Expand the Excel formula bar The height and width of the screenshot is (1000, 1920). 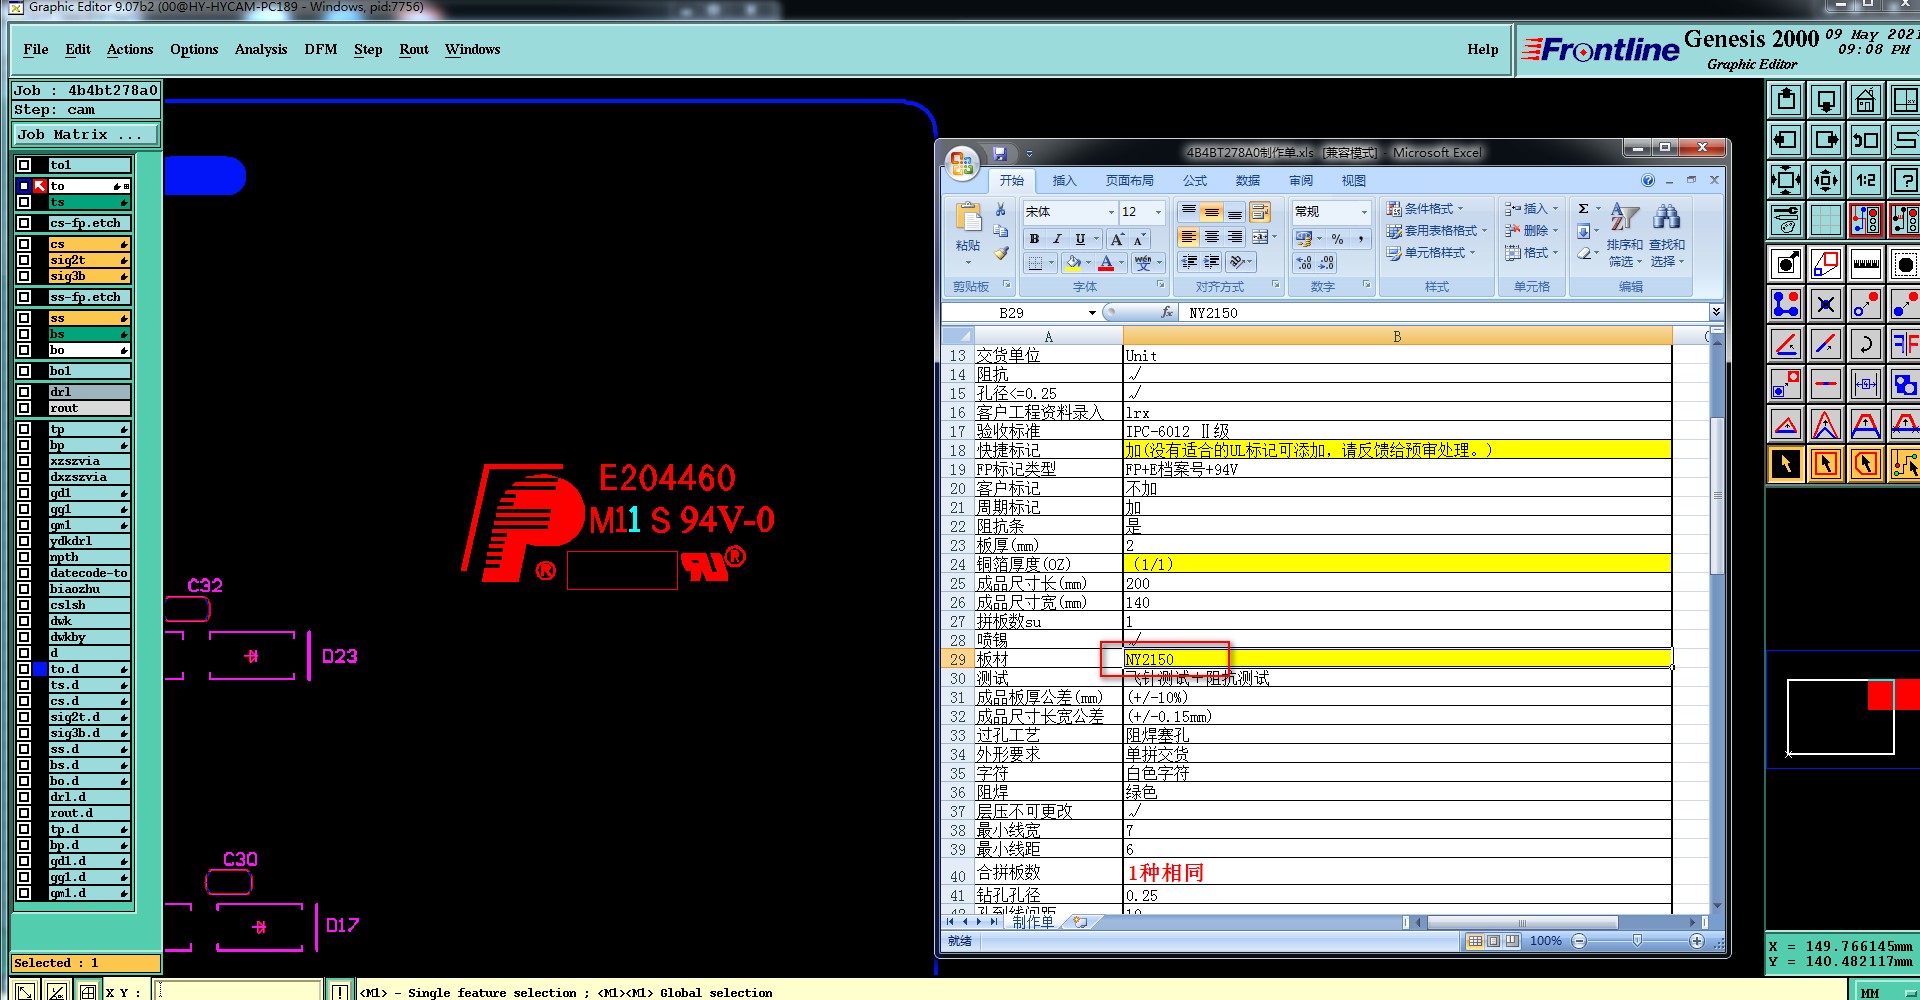tap(1716, 313)
